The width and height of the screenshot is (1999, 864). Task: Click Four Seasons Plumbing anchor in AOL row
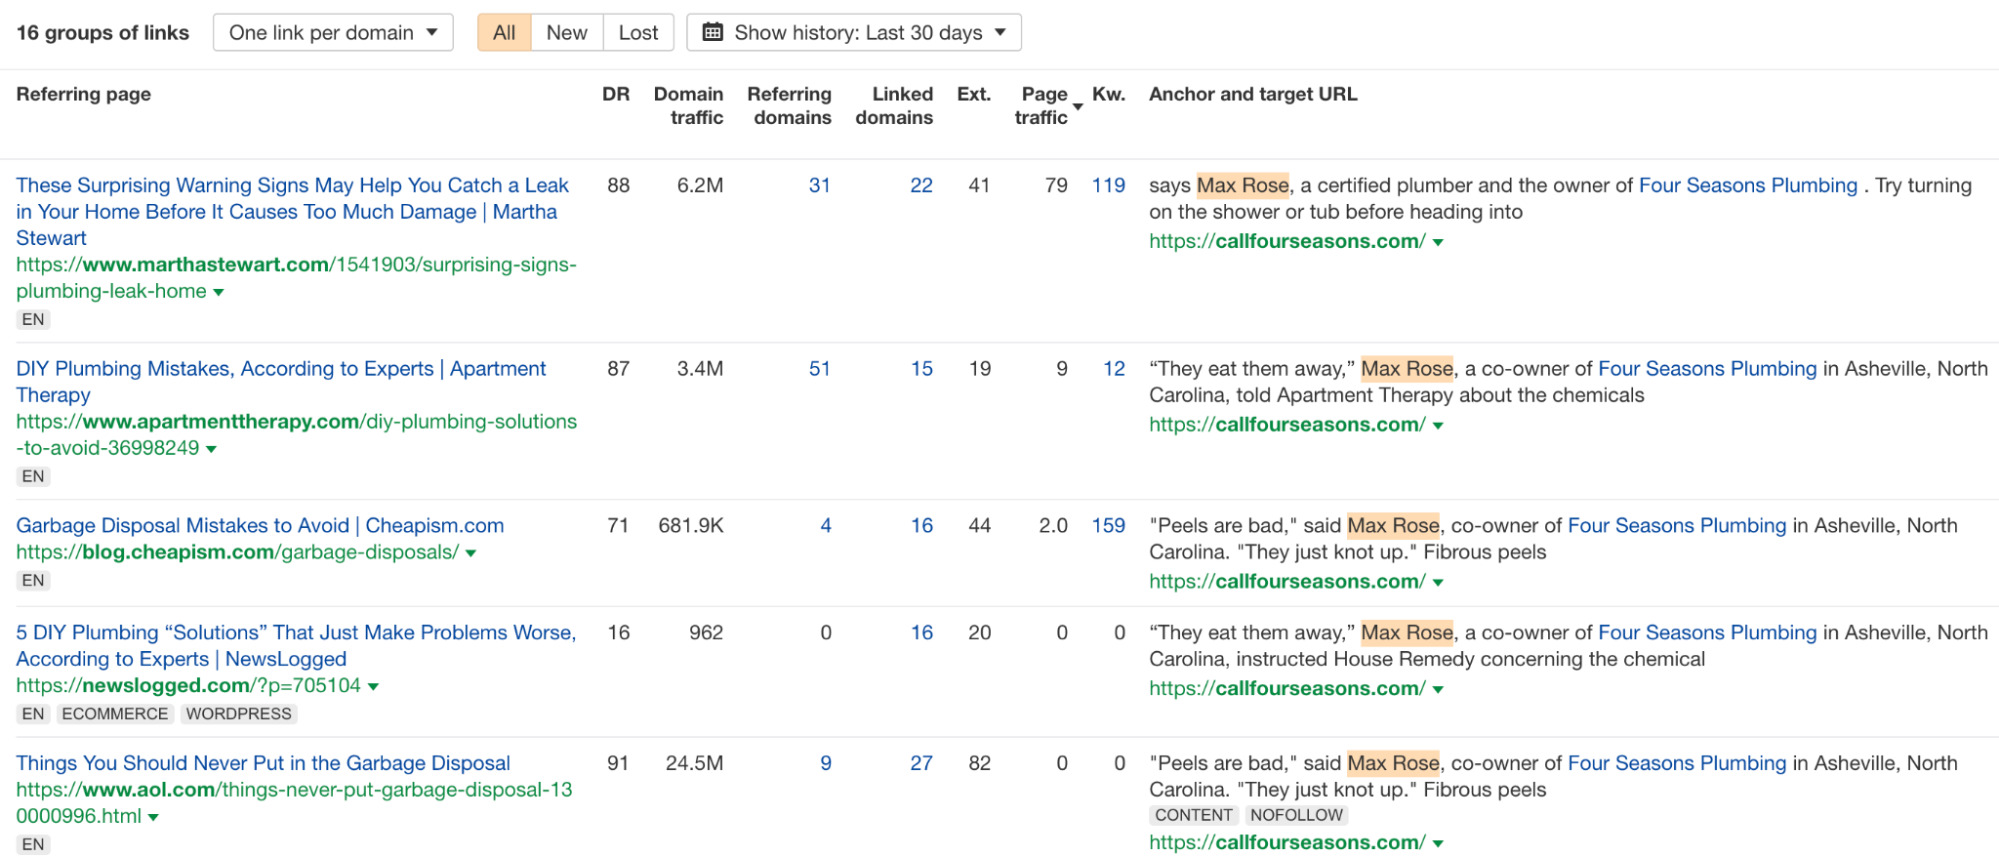[x=1677, y=763]
